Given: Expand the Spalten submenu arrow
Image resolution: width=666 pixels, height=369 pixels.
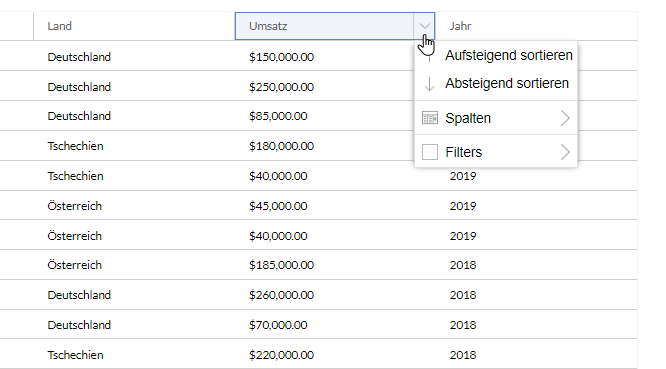Looking at the screenshot, I should (565, 118).
